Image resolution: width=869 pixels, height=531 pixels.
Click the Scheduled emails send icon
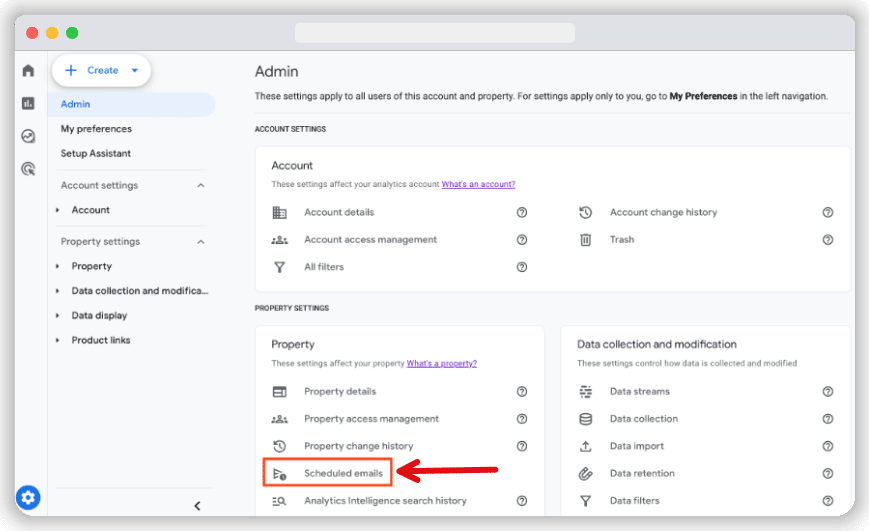tap(279, 473)
